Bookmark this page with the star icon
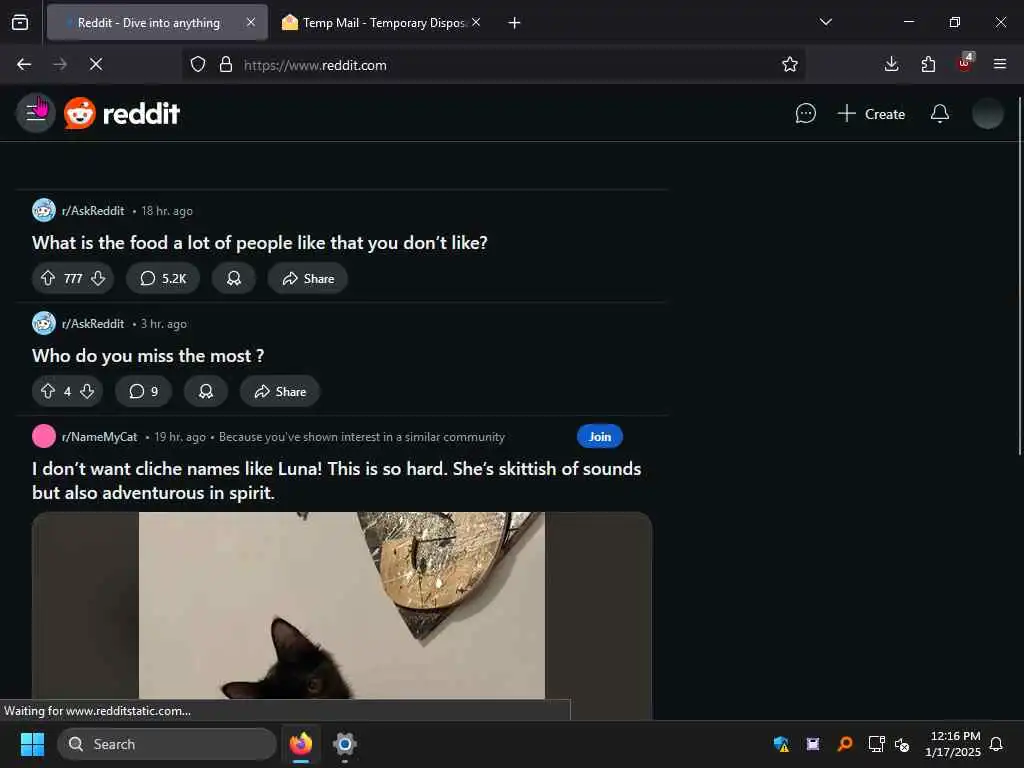This screenshot has width=1024, height=768. tap(790, 64)
